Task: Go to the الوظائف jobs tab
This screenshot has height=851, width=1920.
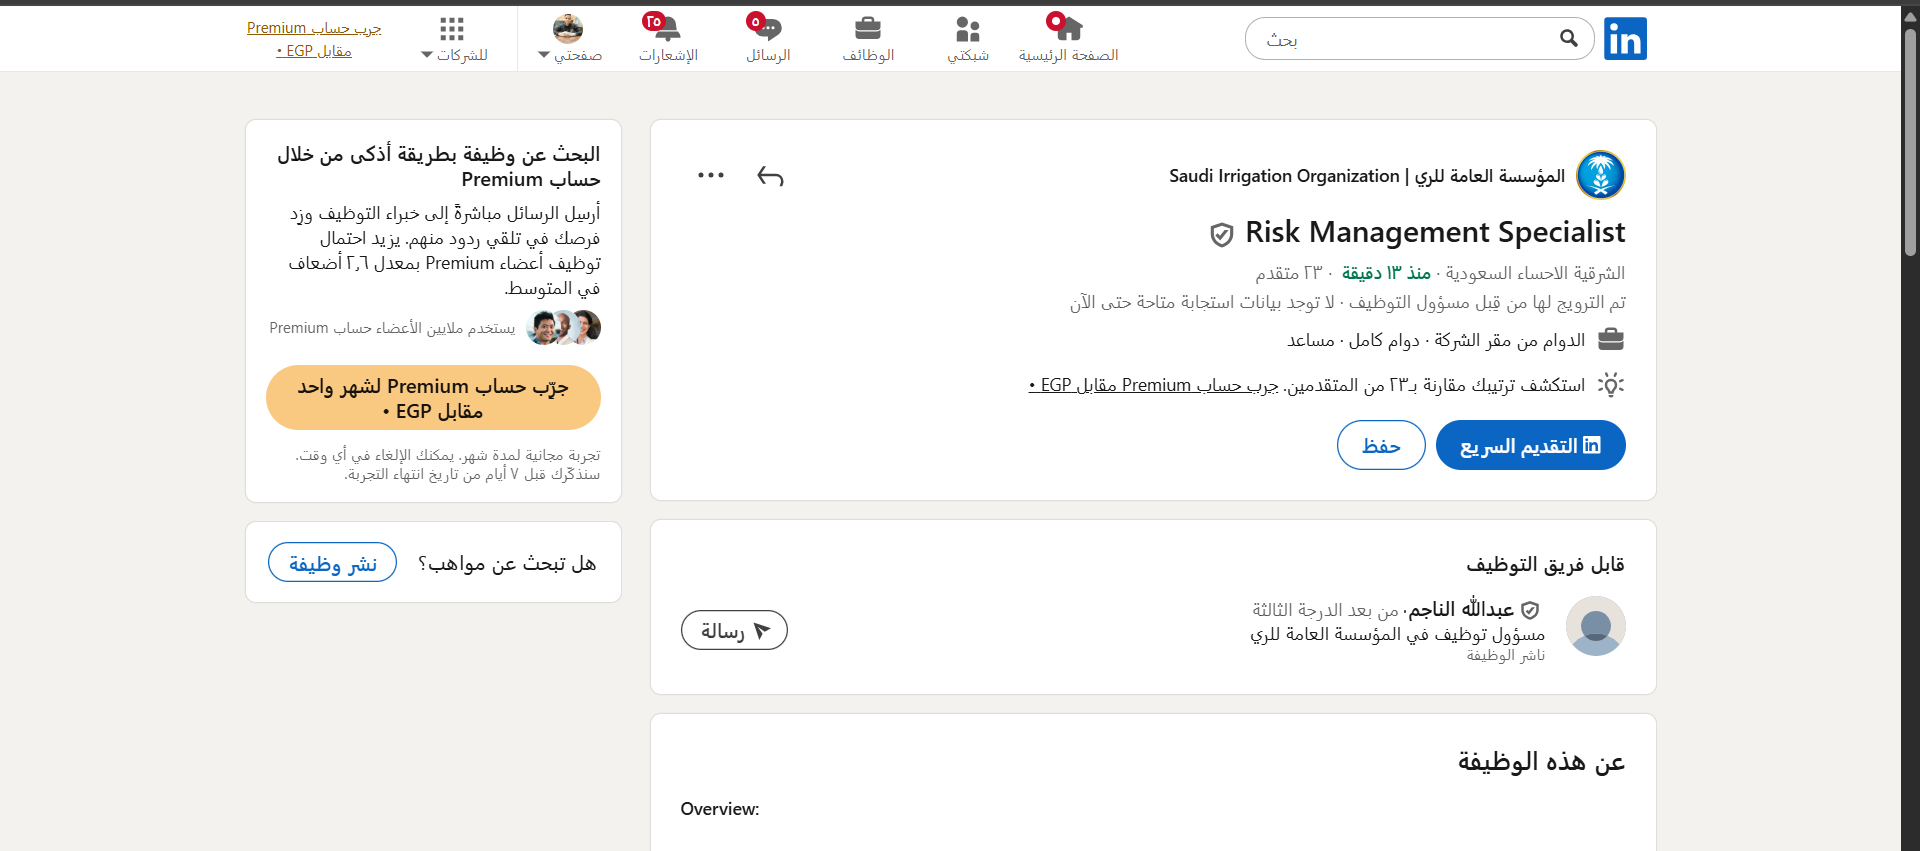Action: (x=868, y=39)
